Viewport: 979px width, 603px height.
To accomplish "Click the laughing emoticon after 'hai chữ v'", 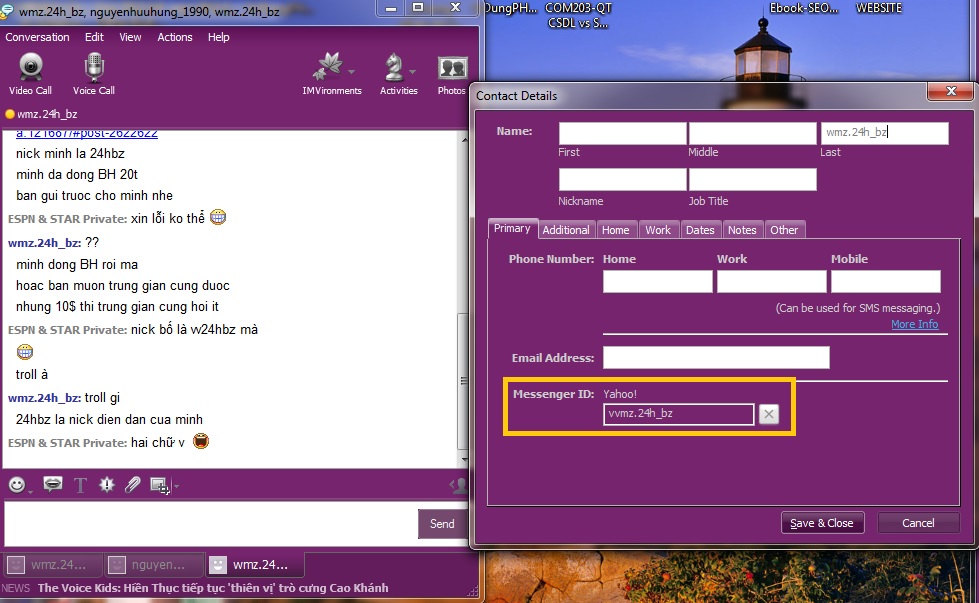I will click(201, 441).
